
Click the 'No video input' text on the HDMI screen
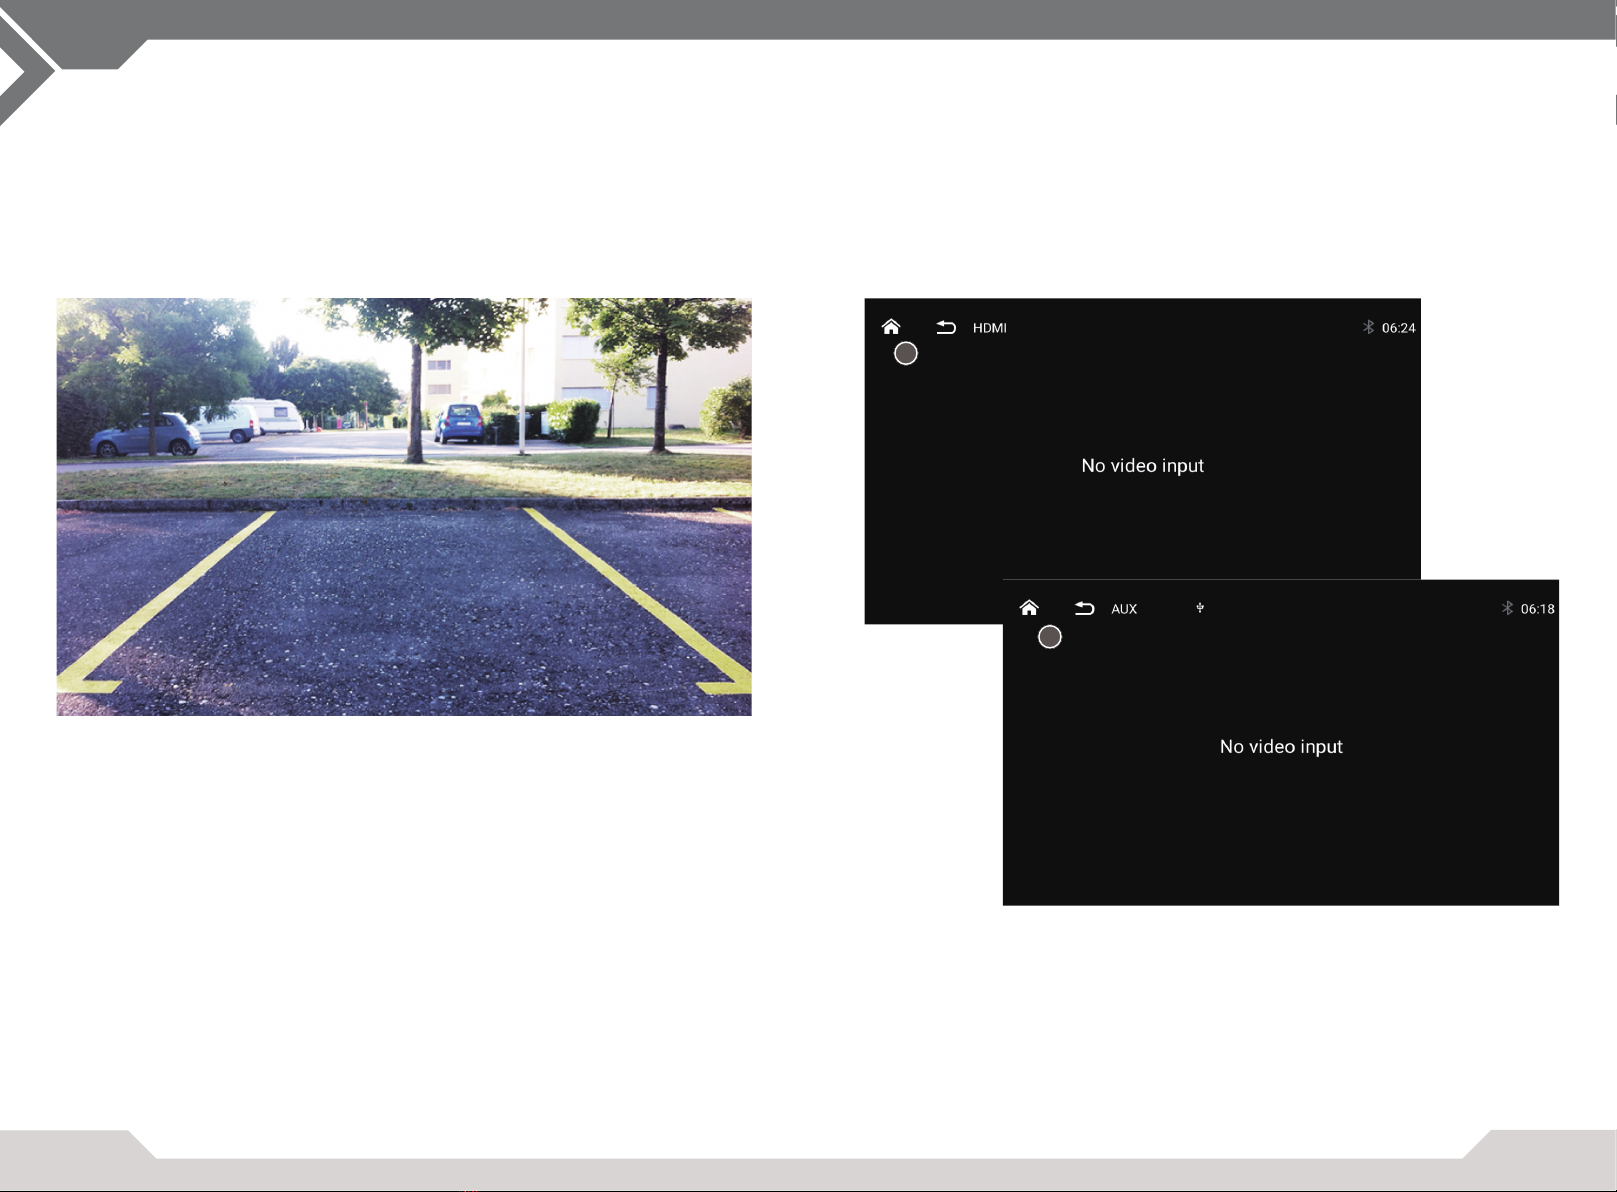(x=1142, y=466)
